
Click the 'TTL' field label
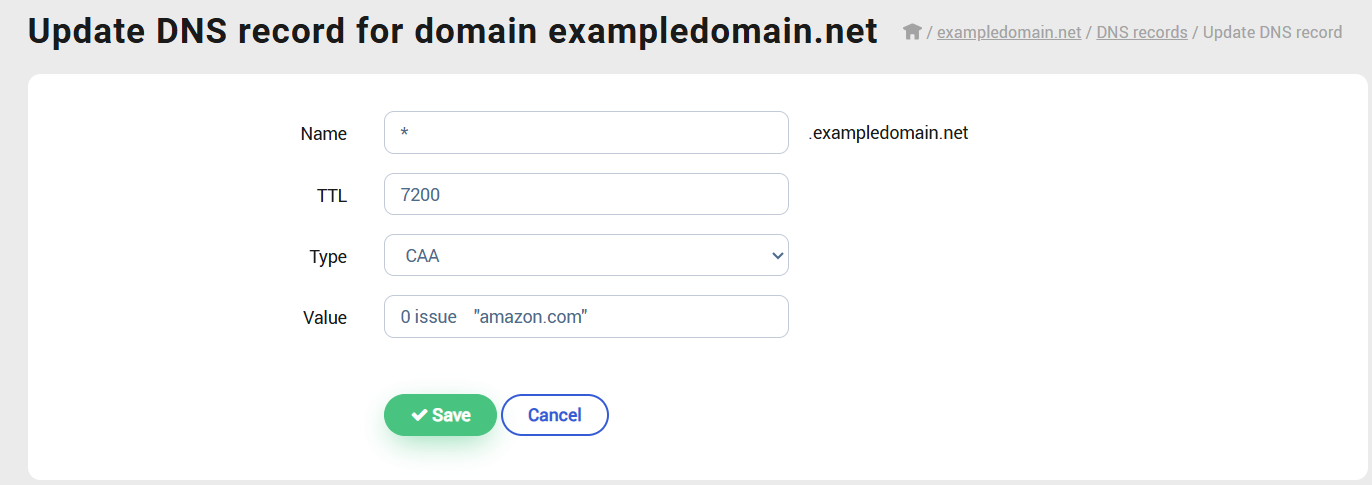pyautogui.click(x=331, y=196)
